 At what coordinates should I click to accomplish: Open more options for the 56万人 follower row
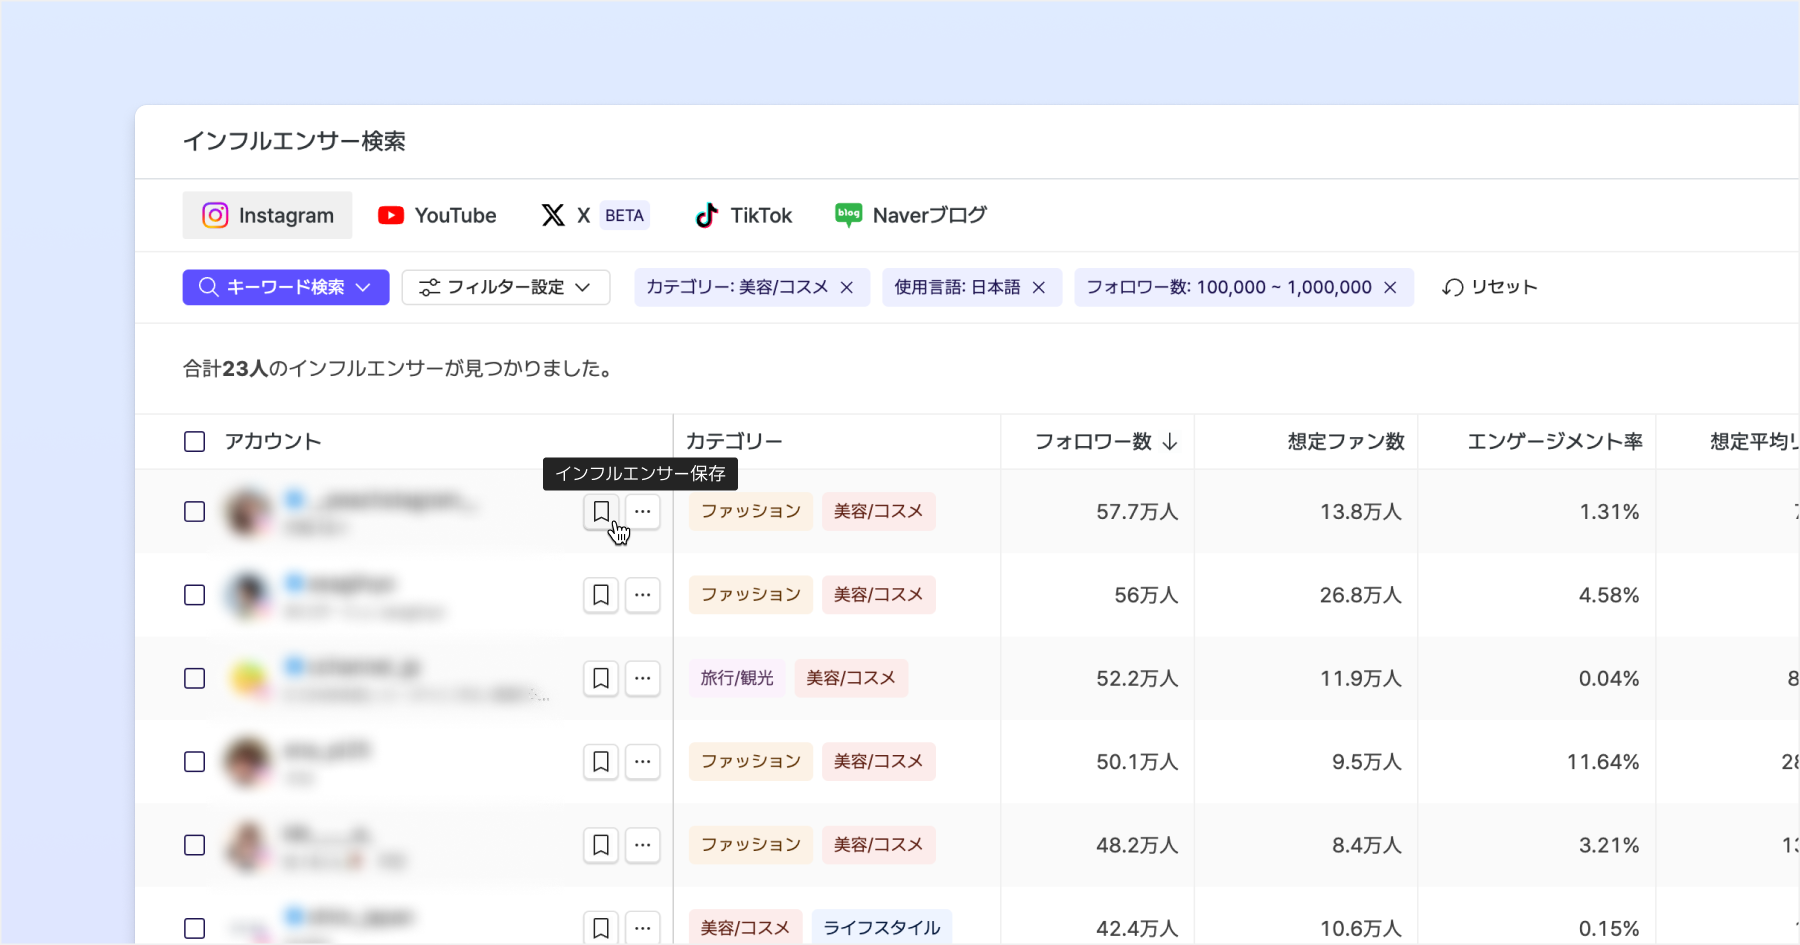643,595
